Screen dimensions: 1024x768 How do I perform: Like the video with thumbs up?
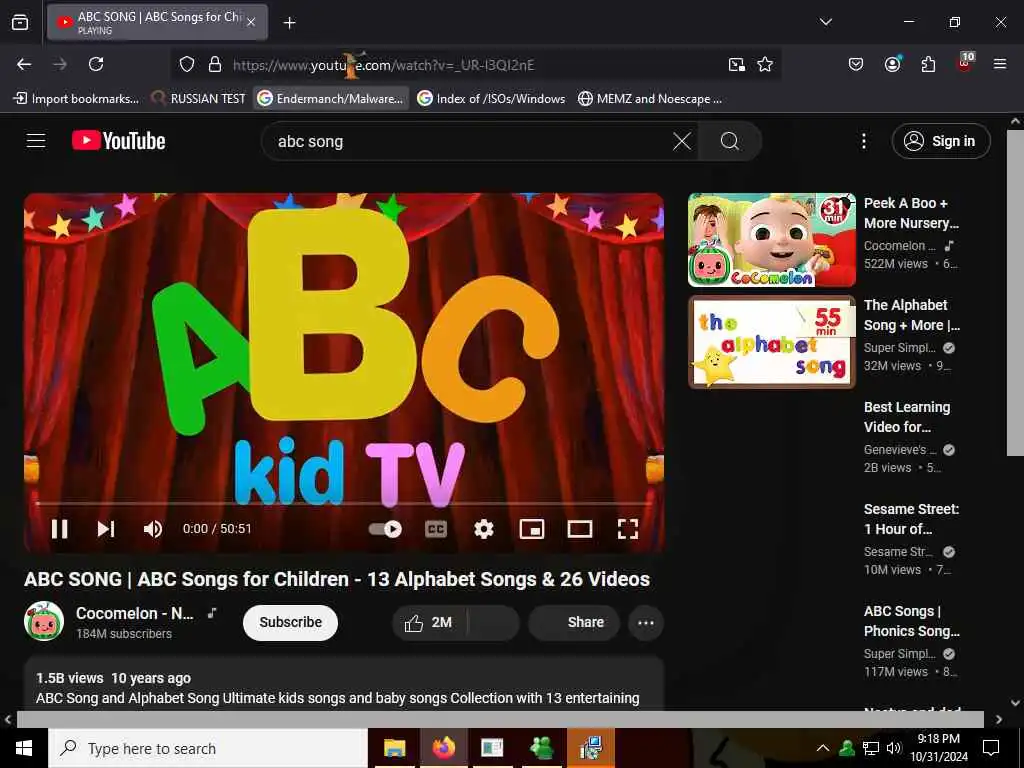[x=428, y=622]
